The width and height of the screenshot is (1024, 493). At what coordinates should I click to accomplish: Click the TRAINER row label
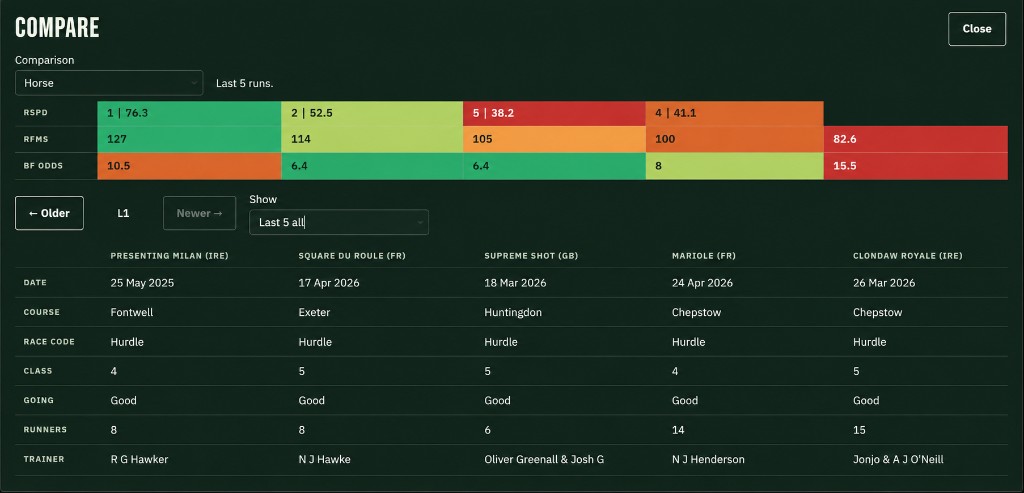click(x=44, y=459)
